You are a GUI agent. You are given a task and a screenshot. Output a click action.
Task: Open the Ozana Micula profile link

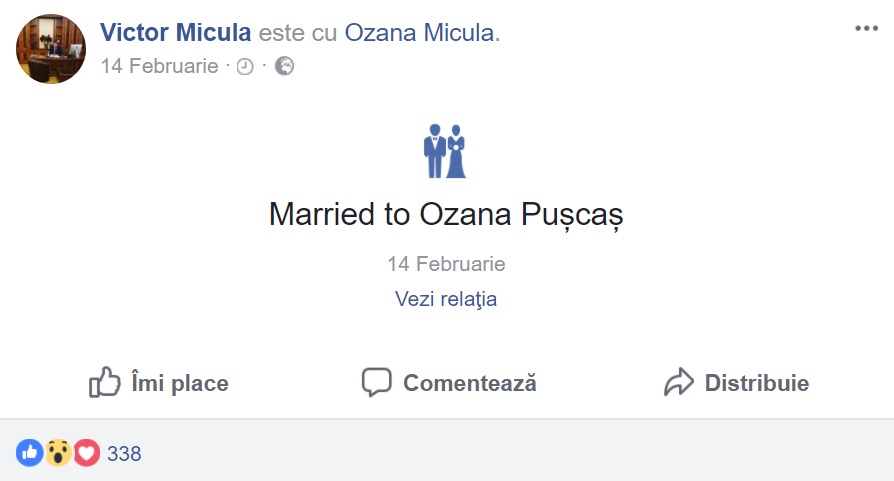[419, 33]
